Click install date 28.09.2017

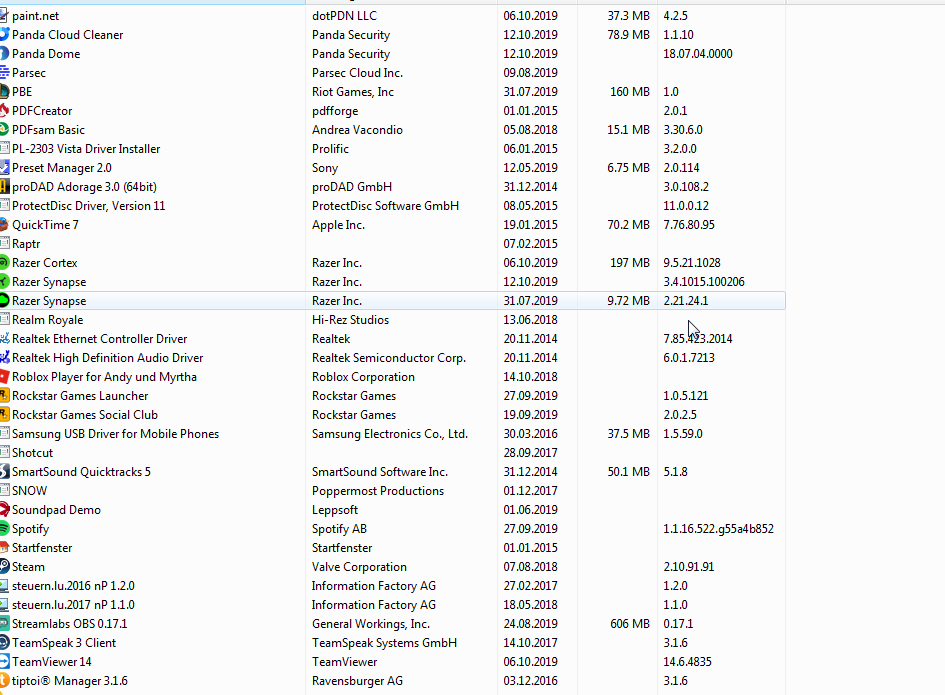pos(530,452)
